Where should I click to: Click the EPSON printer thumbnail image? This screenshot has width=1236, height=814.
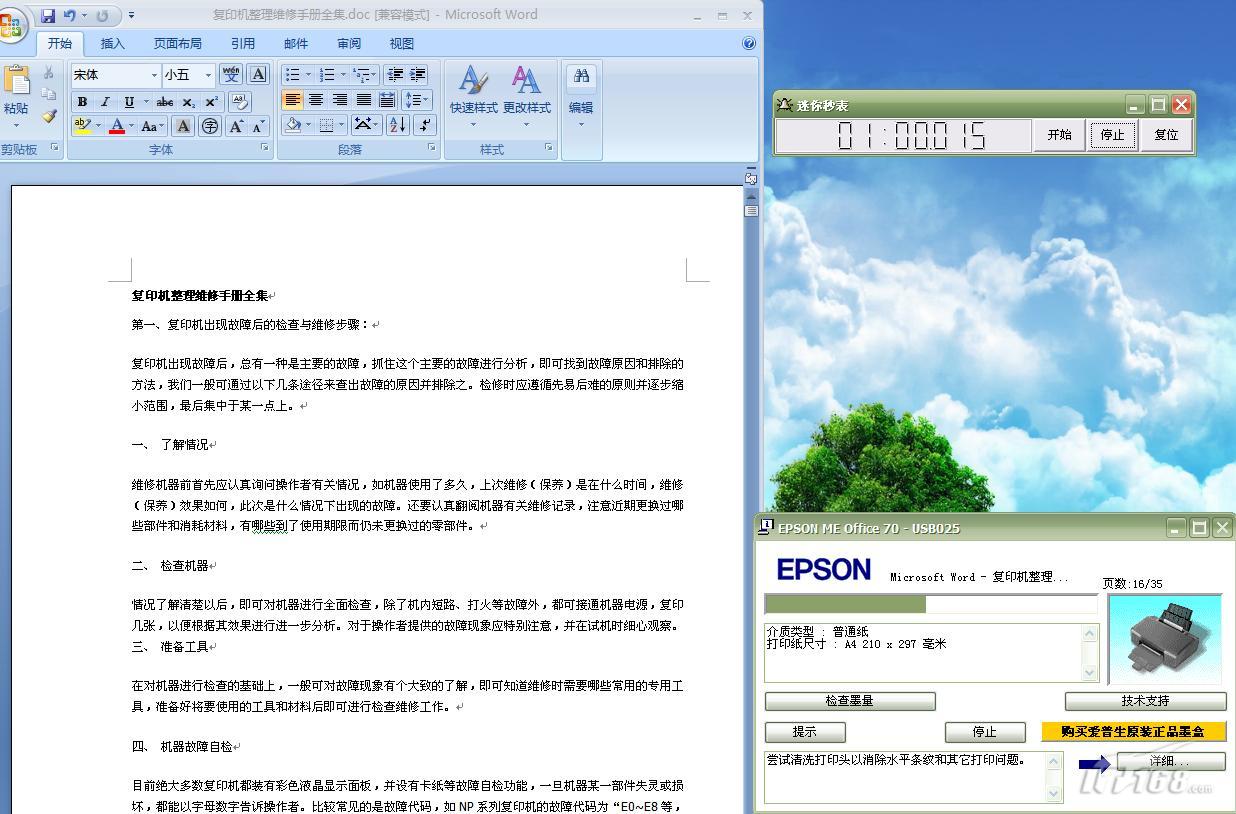pos(1164,639)
